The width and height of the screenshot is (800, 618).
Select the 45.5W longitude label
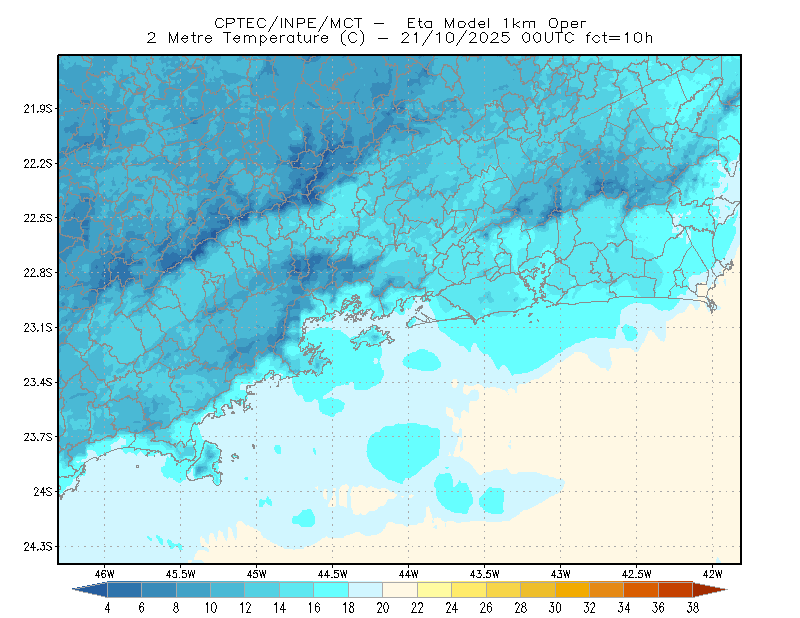coord(181,574)
